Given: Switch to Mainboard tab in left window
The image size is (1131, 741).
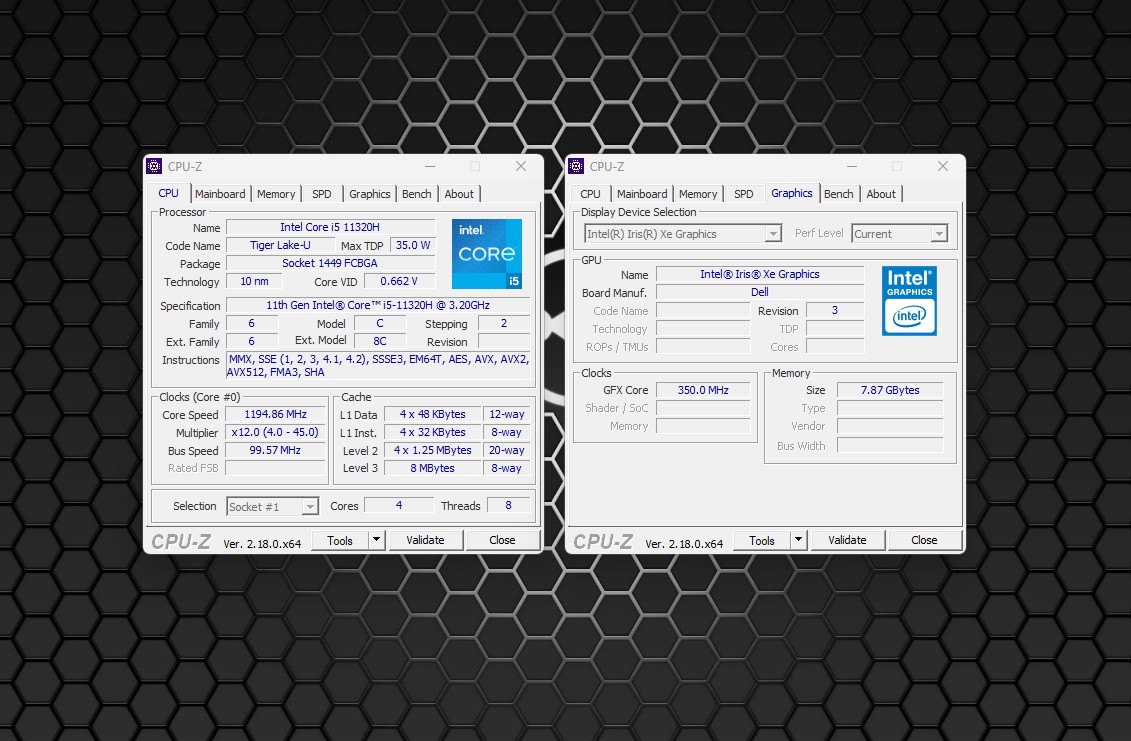Looking at the screenshot, I should click(220, 194).
